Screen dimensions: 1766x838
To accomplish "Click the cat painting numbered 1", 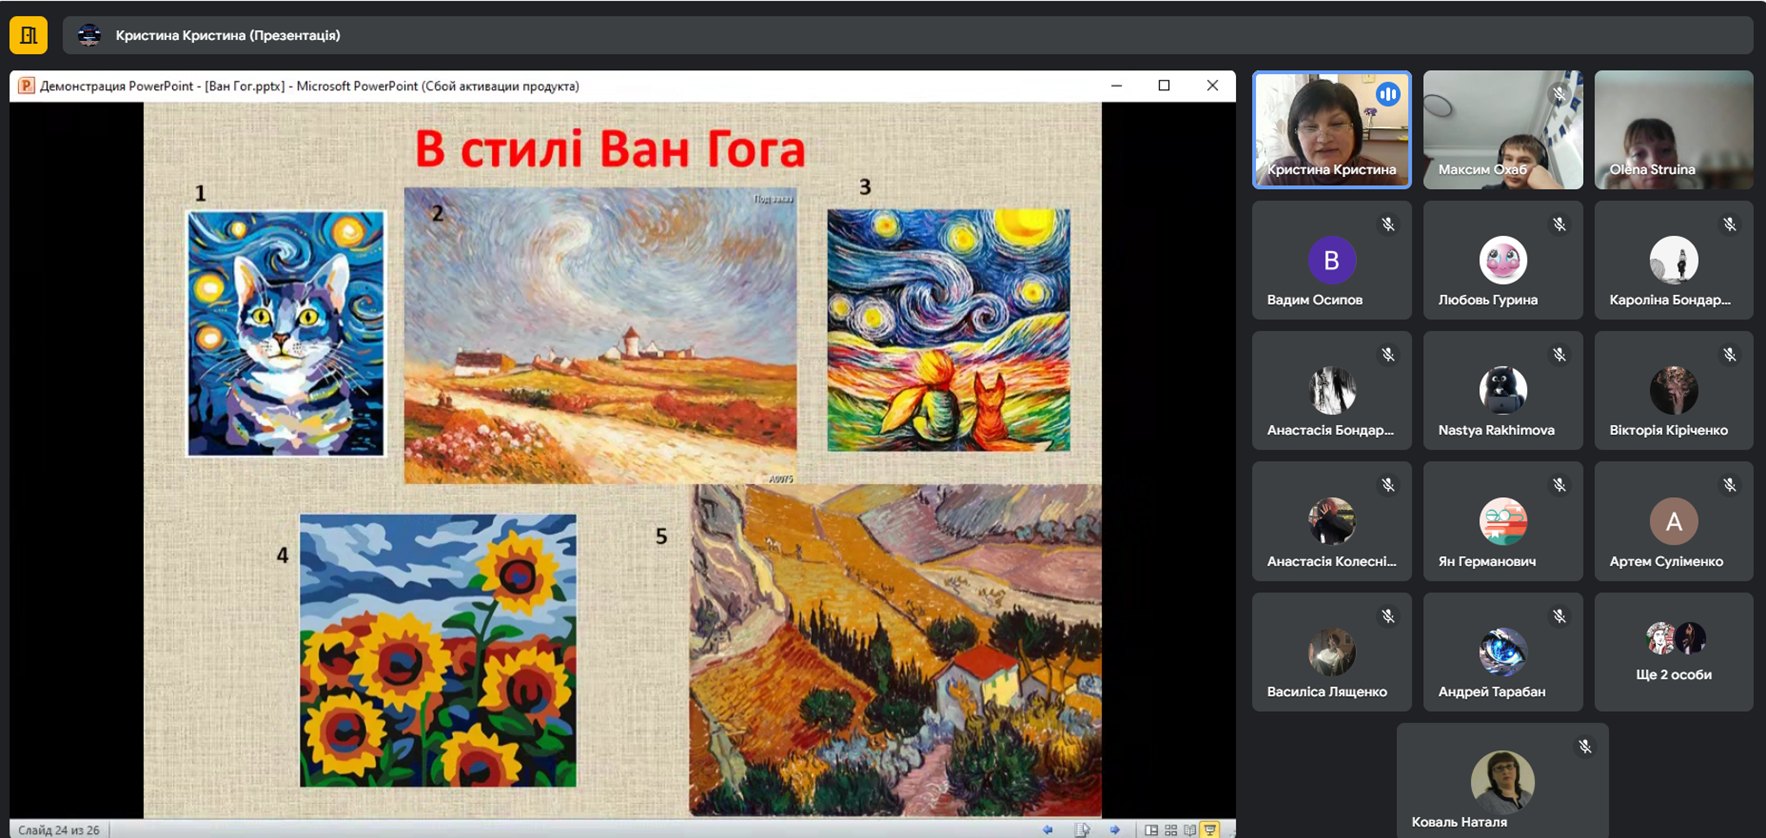I will point(286,333).
